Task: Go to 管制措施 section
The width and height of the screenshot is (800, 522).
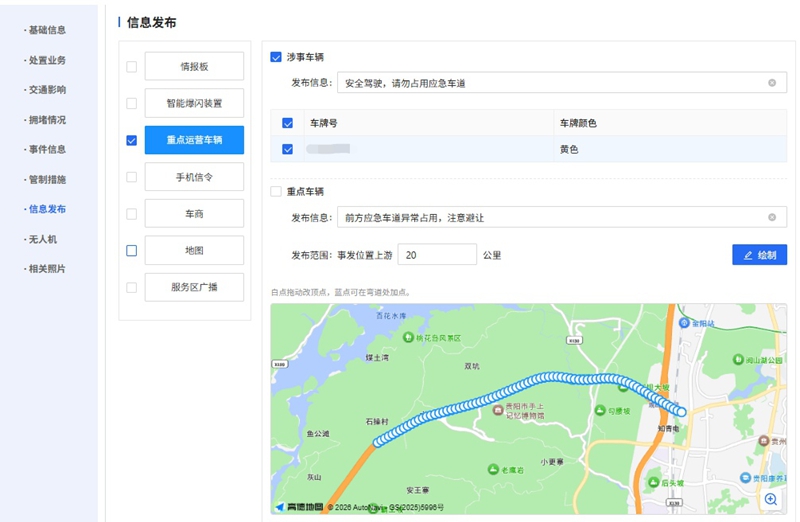Action: [x=46, y=180]
